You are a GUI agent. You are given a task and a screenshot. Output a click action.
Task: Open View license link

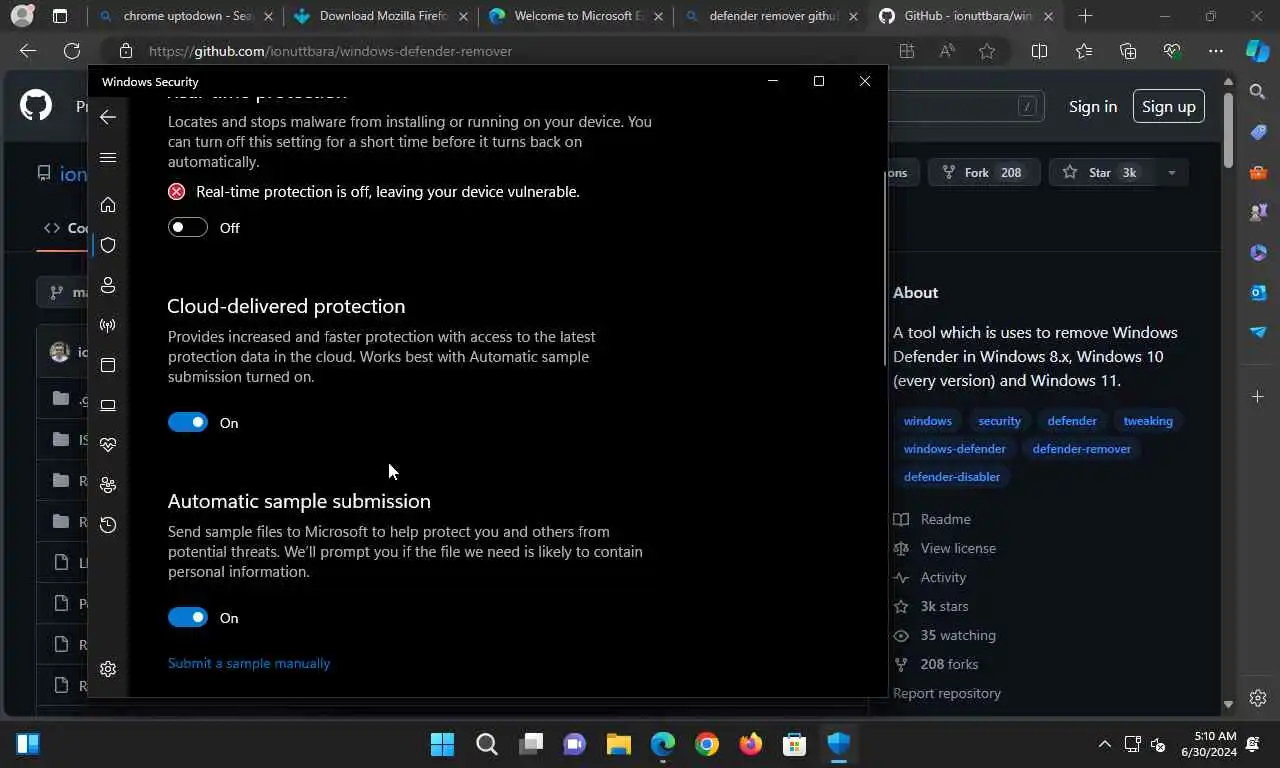945,548
